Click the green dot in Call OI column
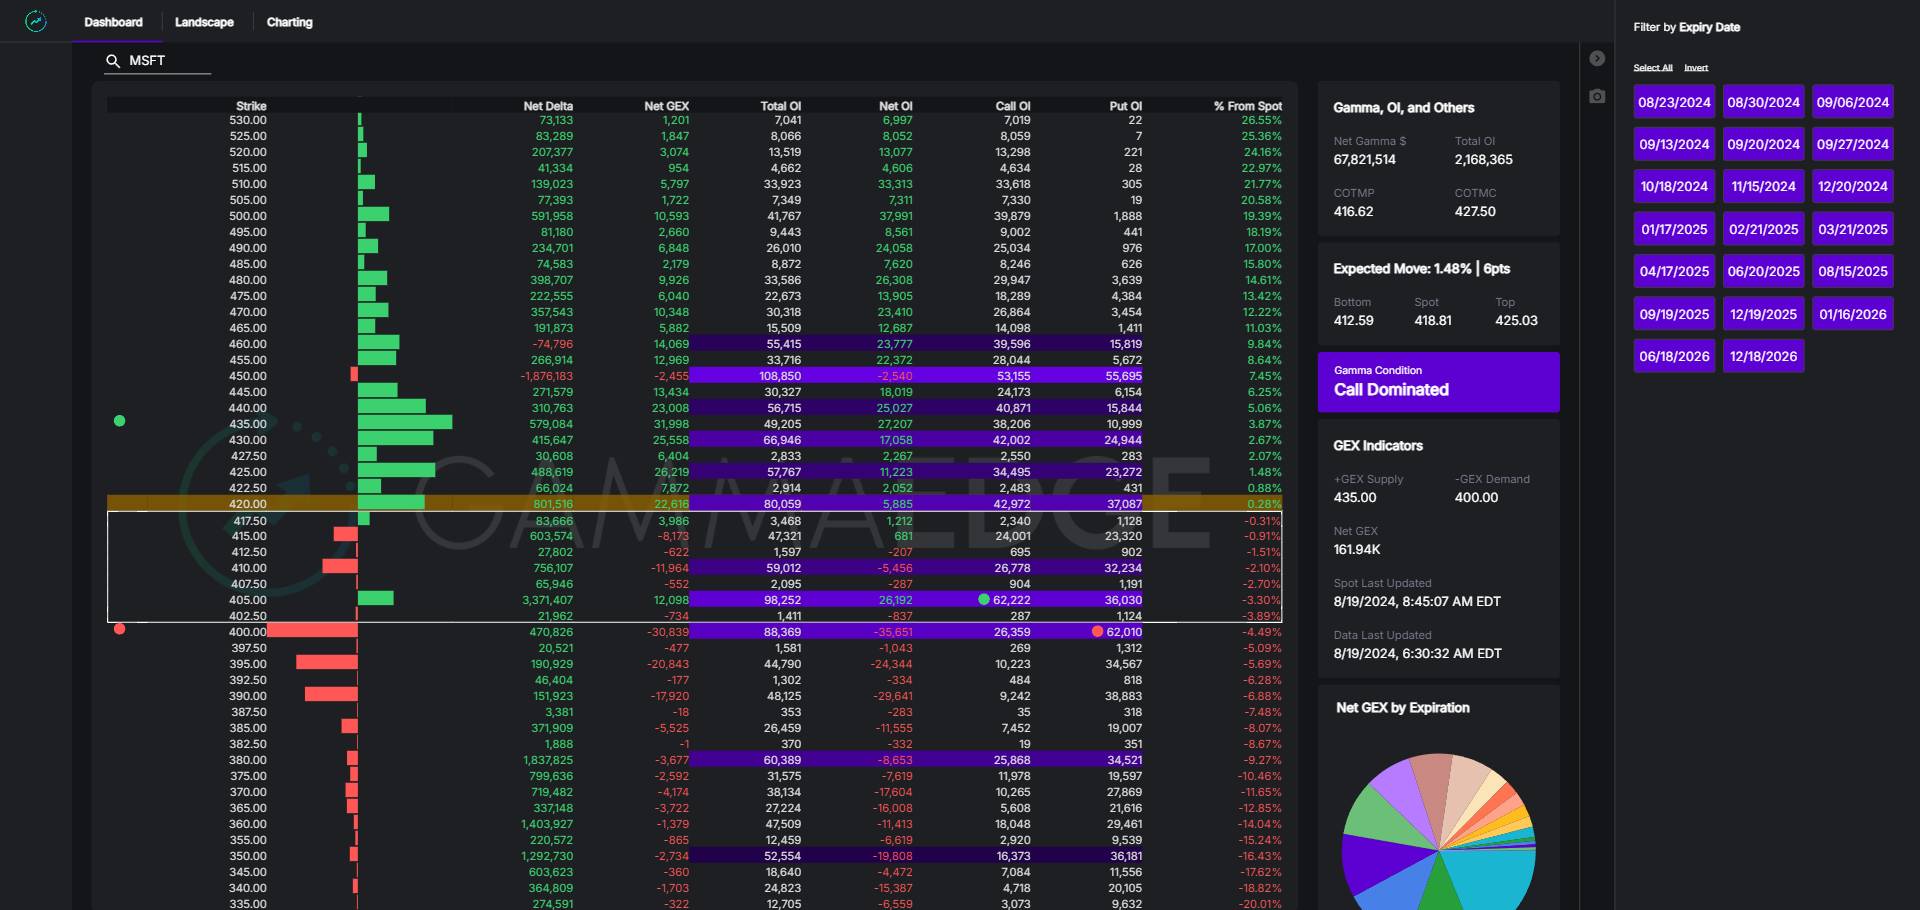1920x910 pixels. click(x=984, y=600)
